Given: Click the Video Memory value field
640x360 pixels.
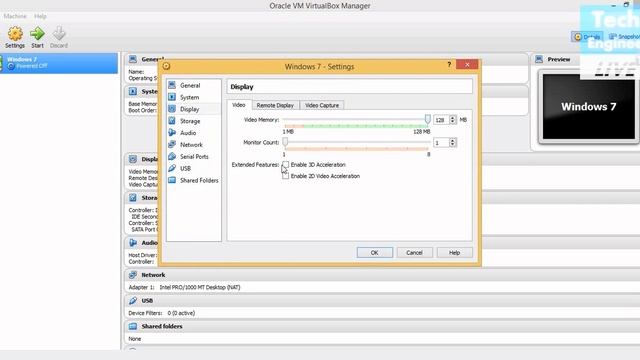Looking at the screenshot, I should [441, 120].
